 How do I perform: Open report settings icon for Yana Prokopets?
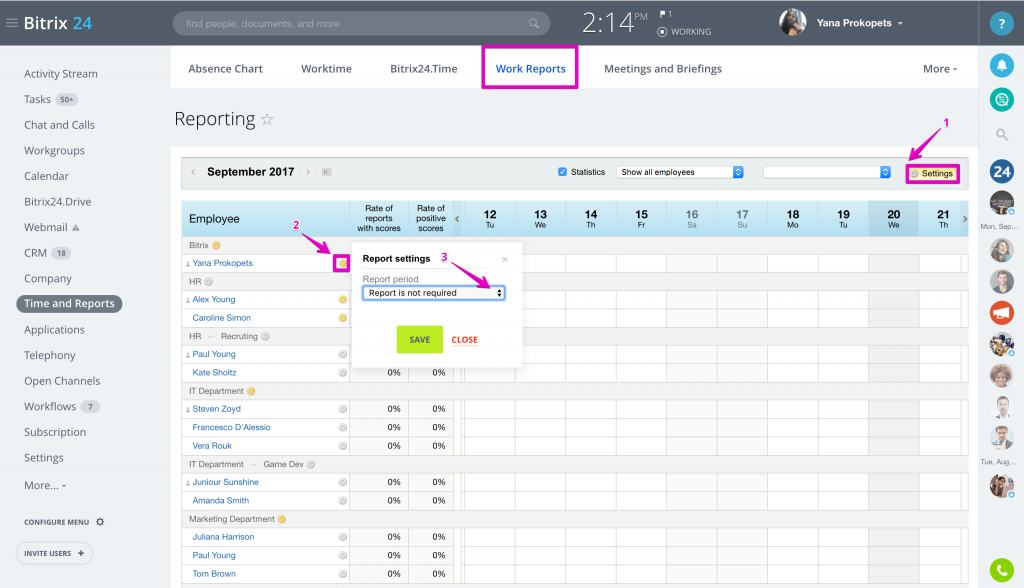[342, 263]
